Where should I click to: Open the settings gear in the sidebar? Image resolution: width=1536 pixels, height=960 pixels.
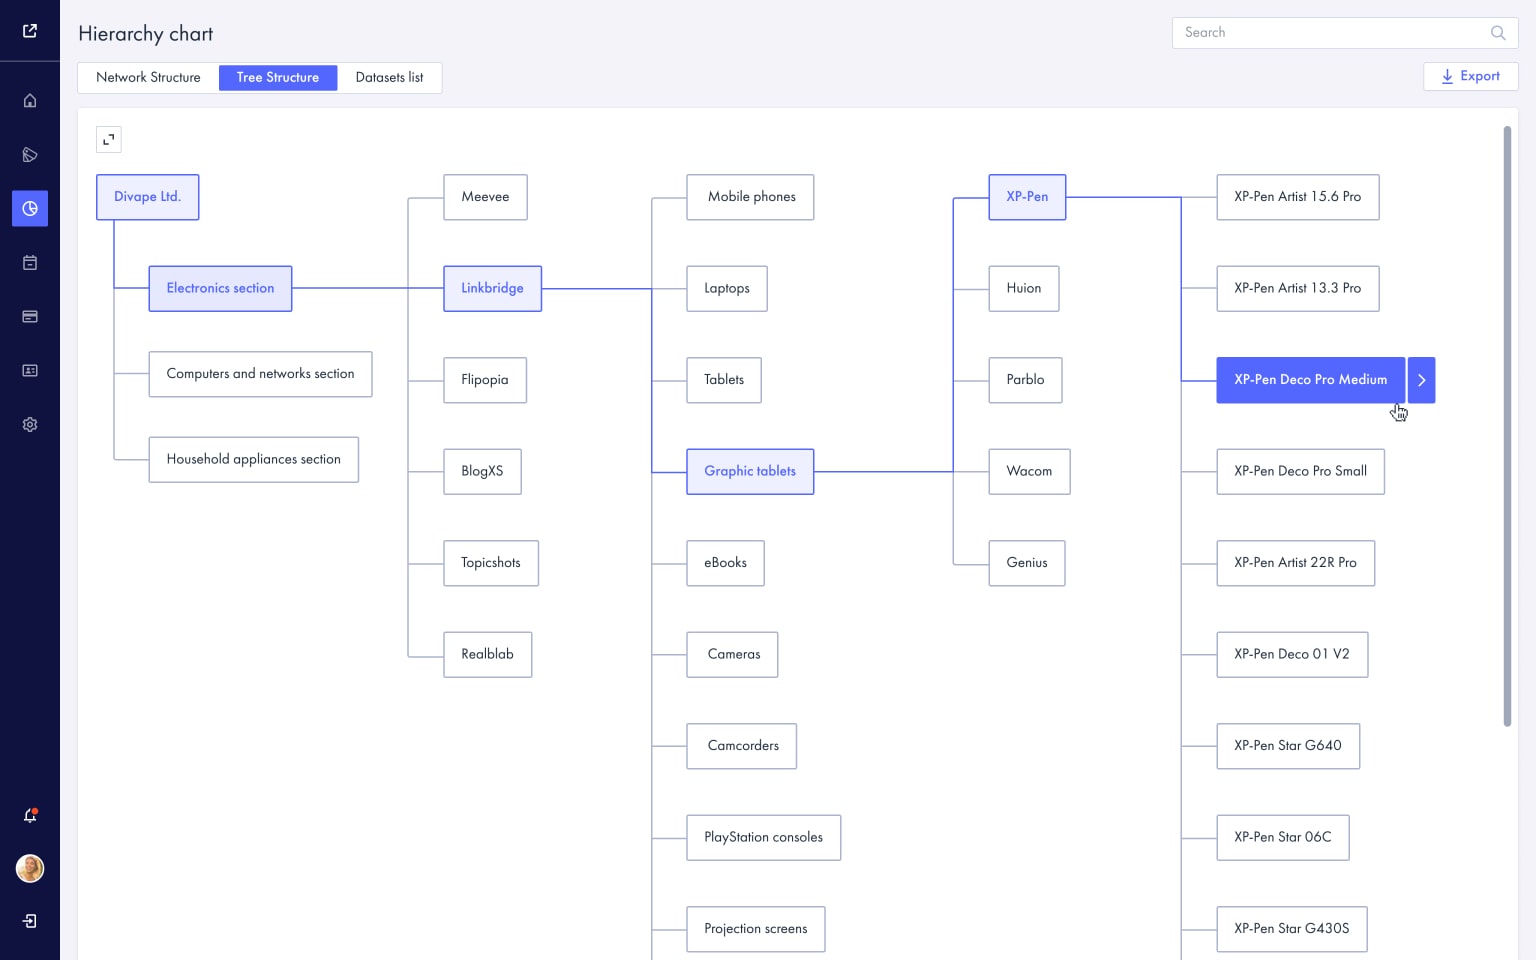click(30, 425)
